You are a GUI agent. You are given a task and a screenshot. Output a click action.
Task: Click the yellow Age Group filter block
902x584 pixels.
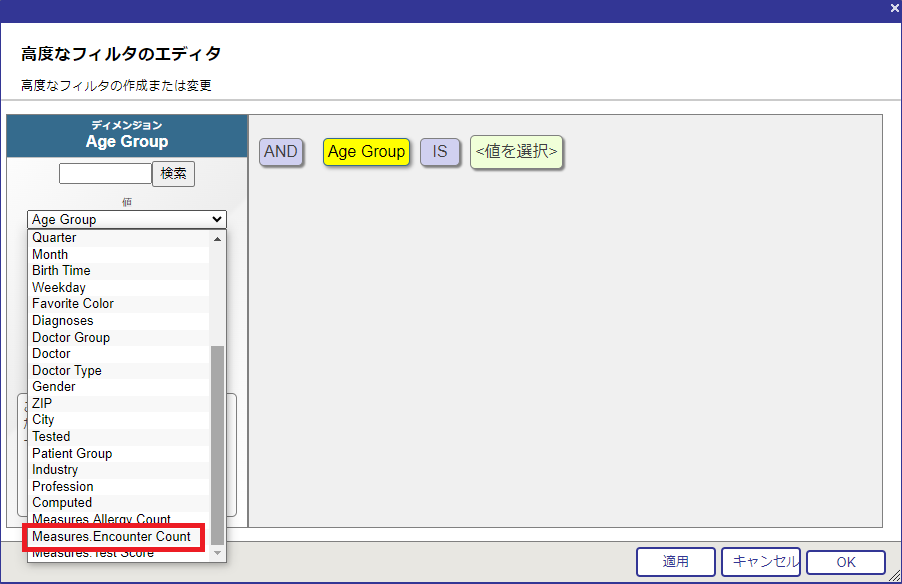click(366, 152)
